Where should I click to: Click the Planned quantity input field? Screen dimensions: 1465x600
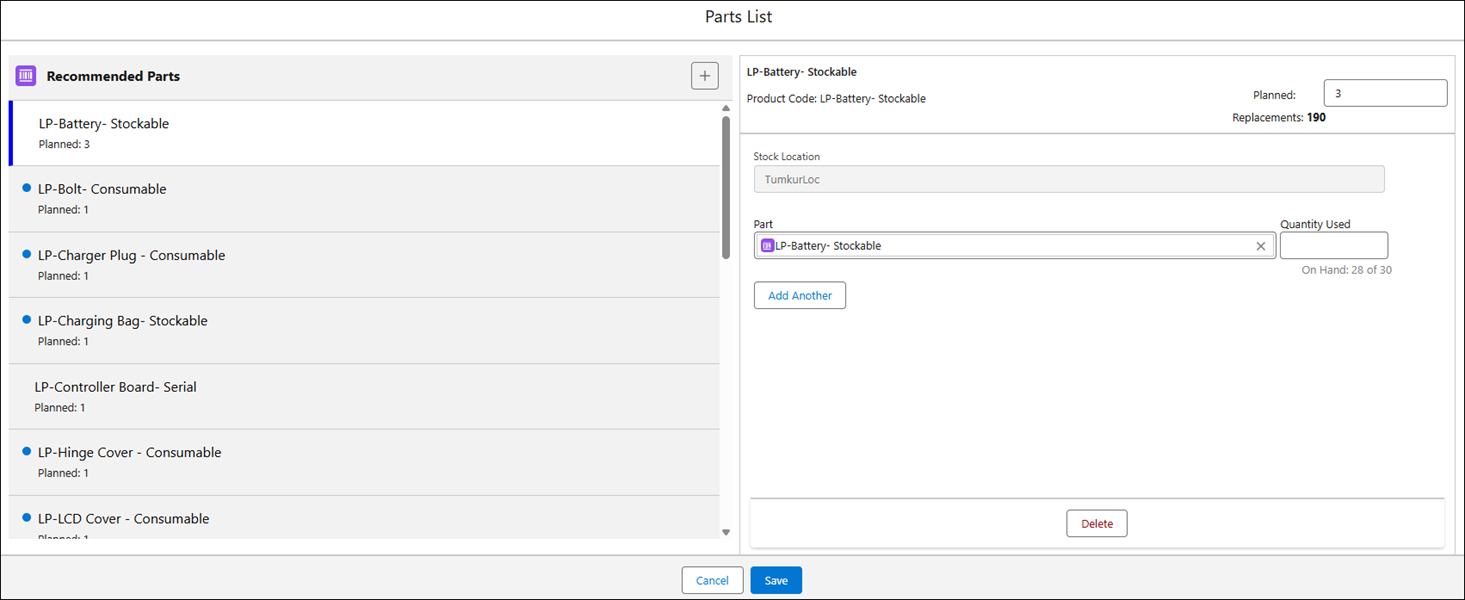click(x=1385, y=93)
